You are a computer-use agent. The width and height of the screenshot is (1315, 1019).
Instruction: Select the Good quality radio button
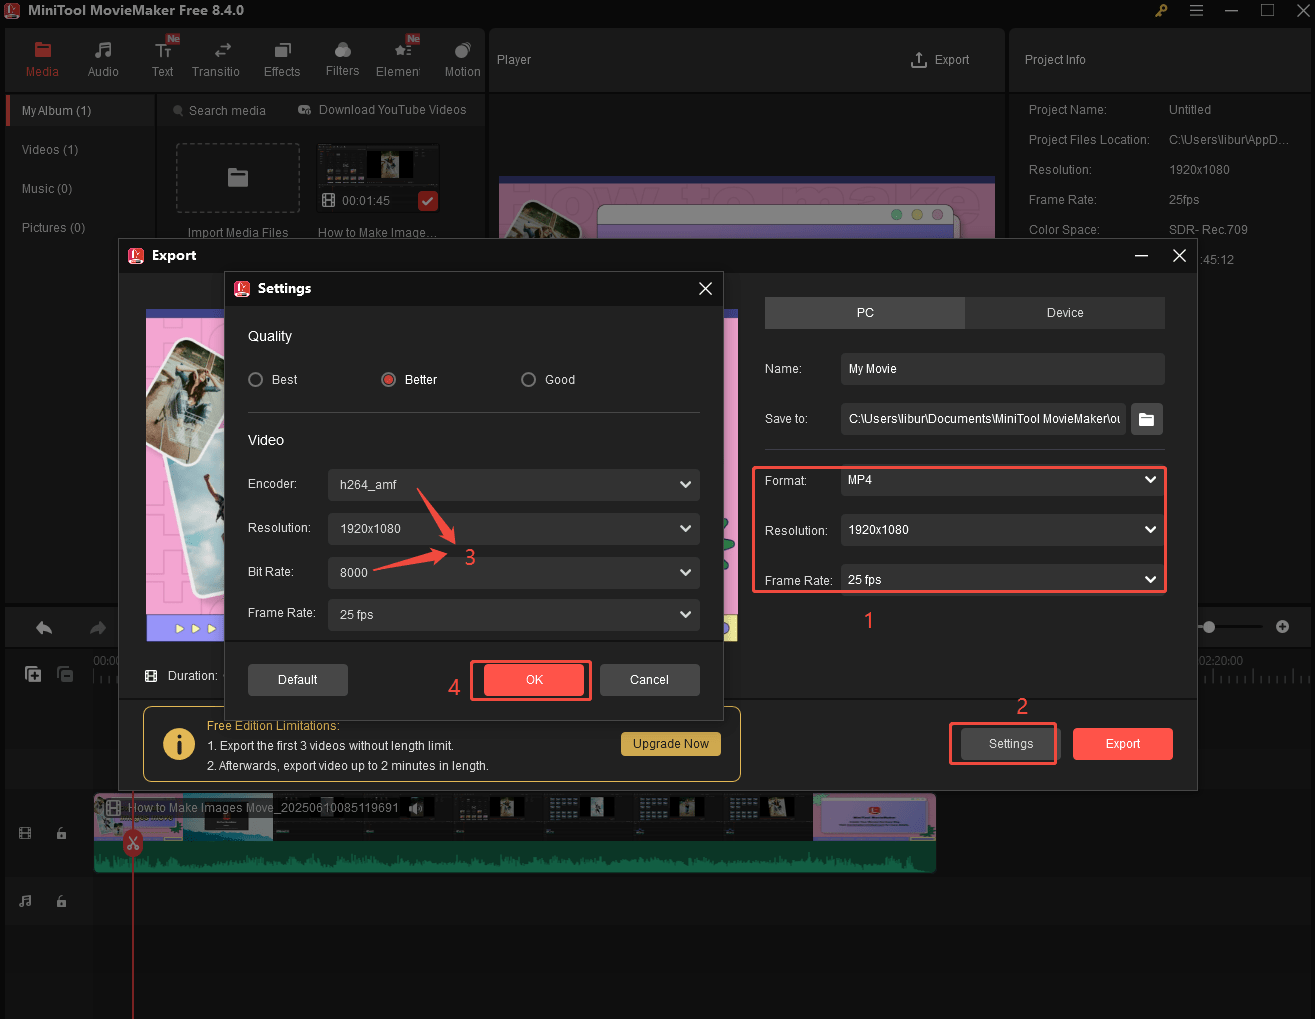[x=528, y=379]
